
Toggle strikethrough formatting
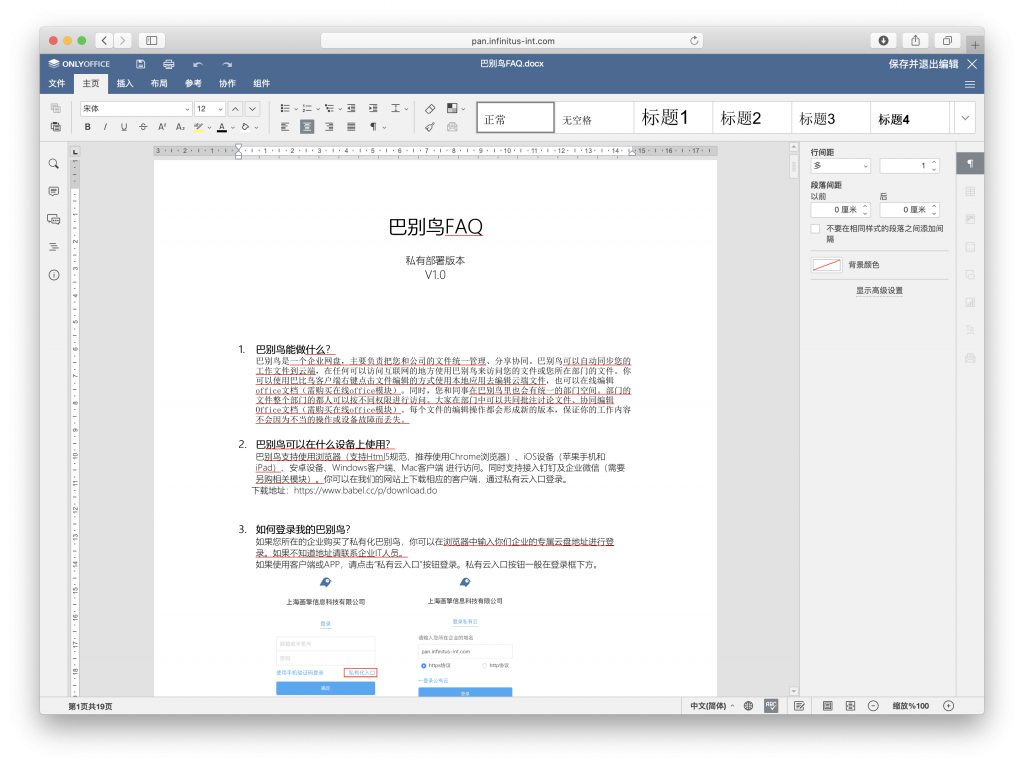143,127
